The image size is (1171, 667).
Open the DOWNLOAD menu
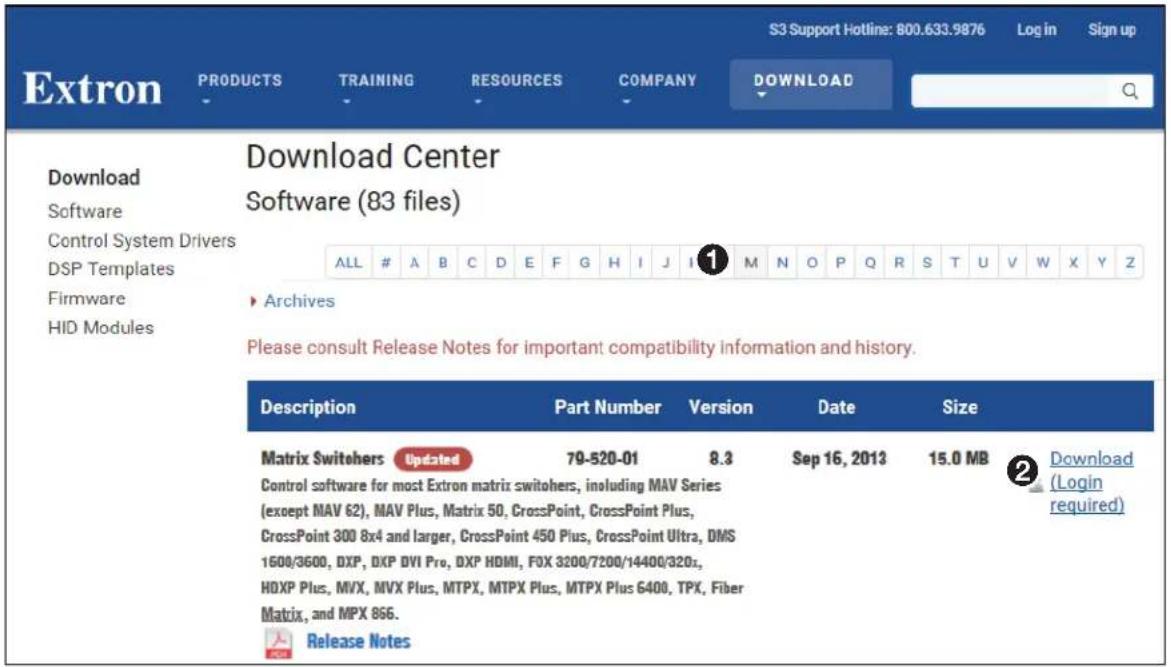pyautogui.click(x=804, y=81)
